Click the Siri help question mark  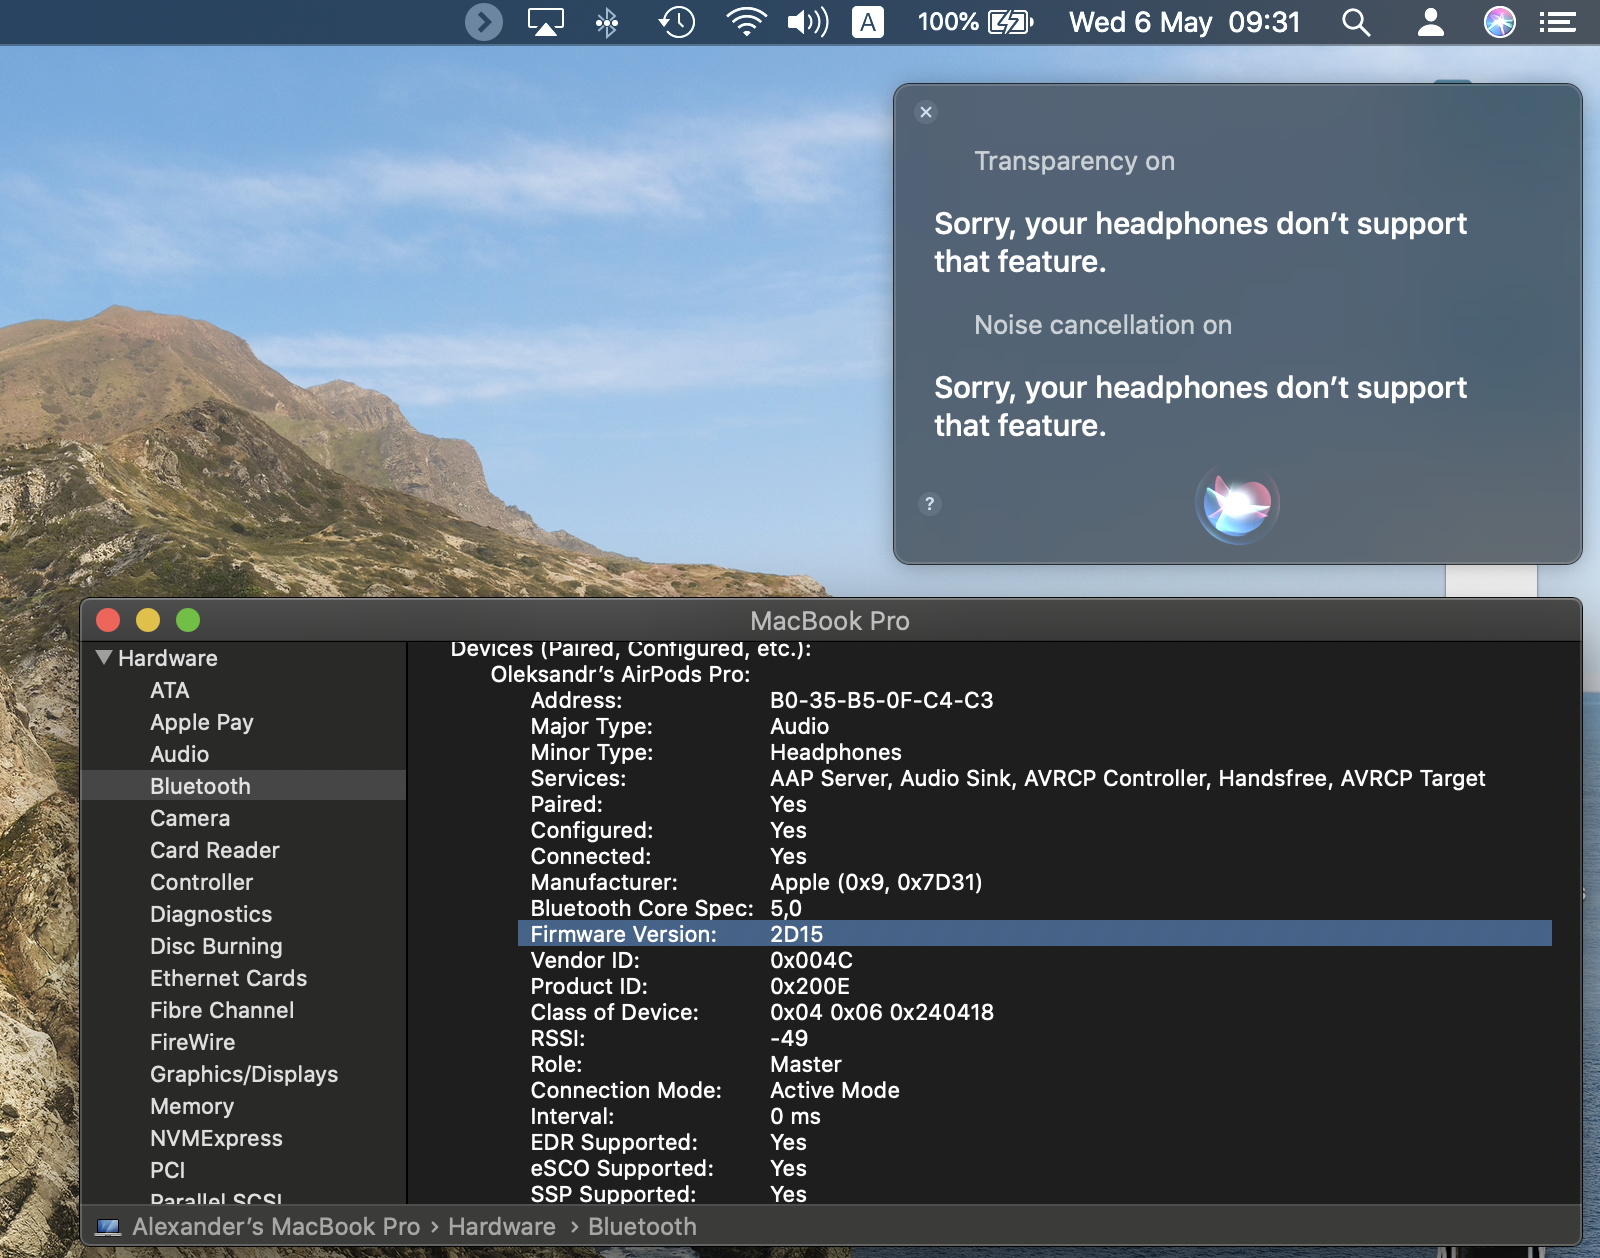coord(930,504)
